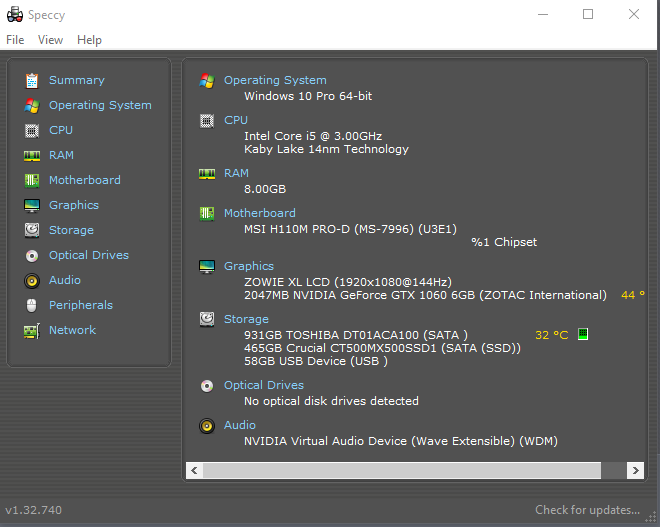Click the Motherboard icon in the sidebar
This screenshot has width=660, height=527.
pos(32,181)
